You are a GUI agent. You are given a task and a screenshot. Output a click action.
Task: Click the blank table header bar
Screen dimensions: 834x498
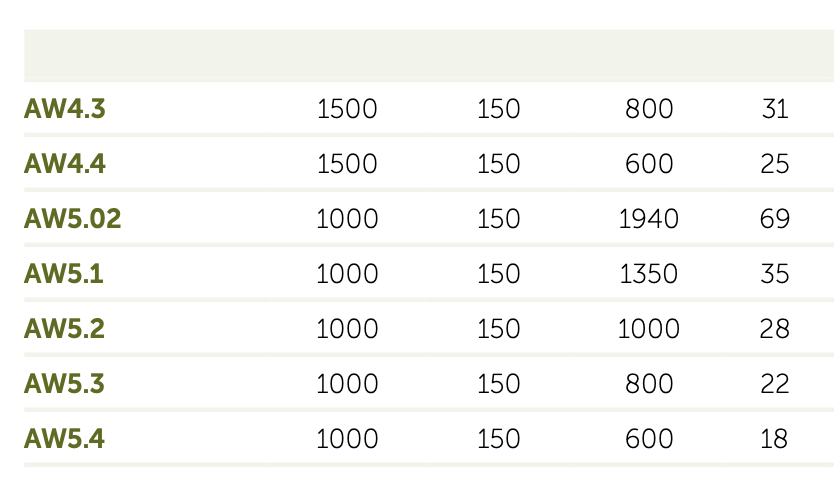click(428, 55)
